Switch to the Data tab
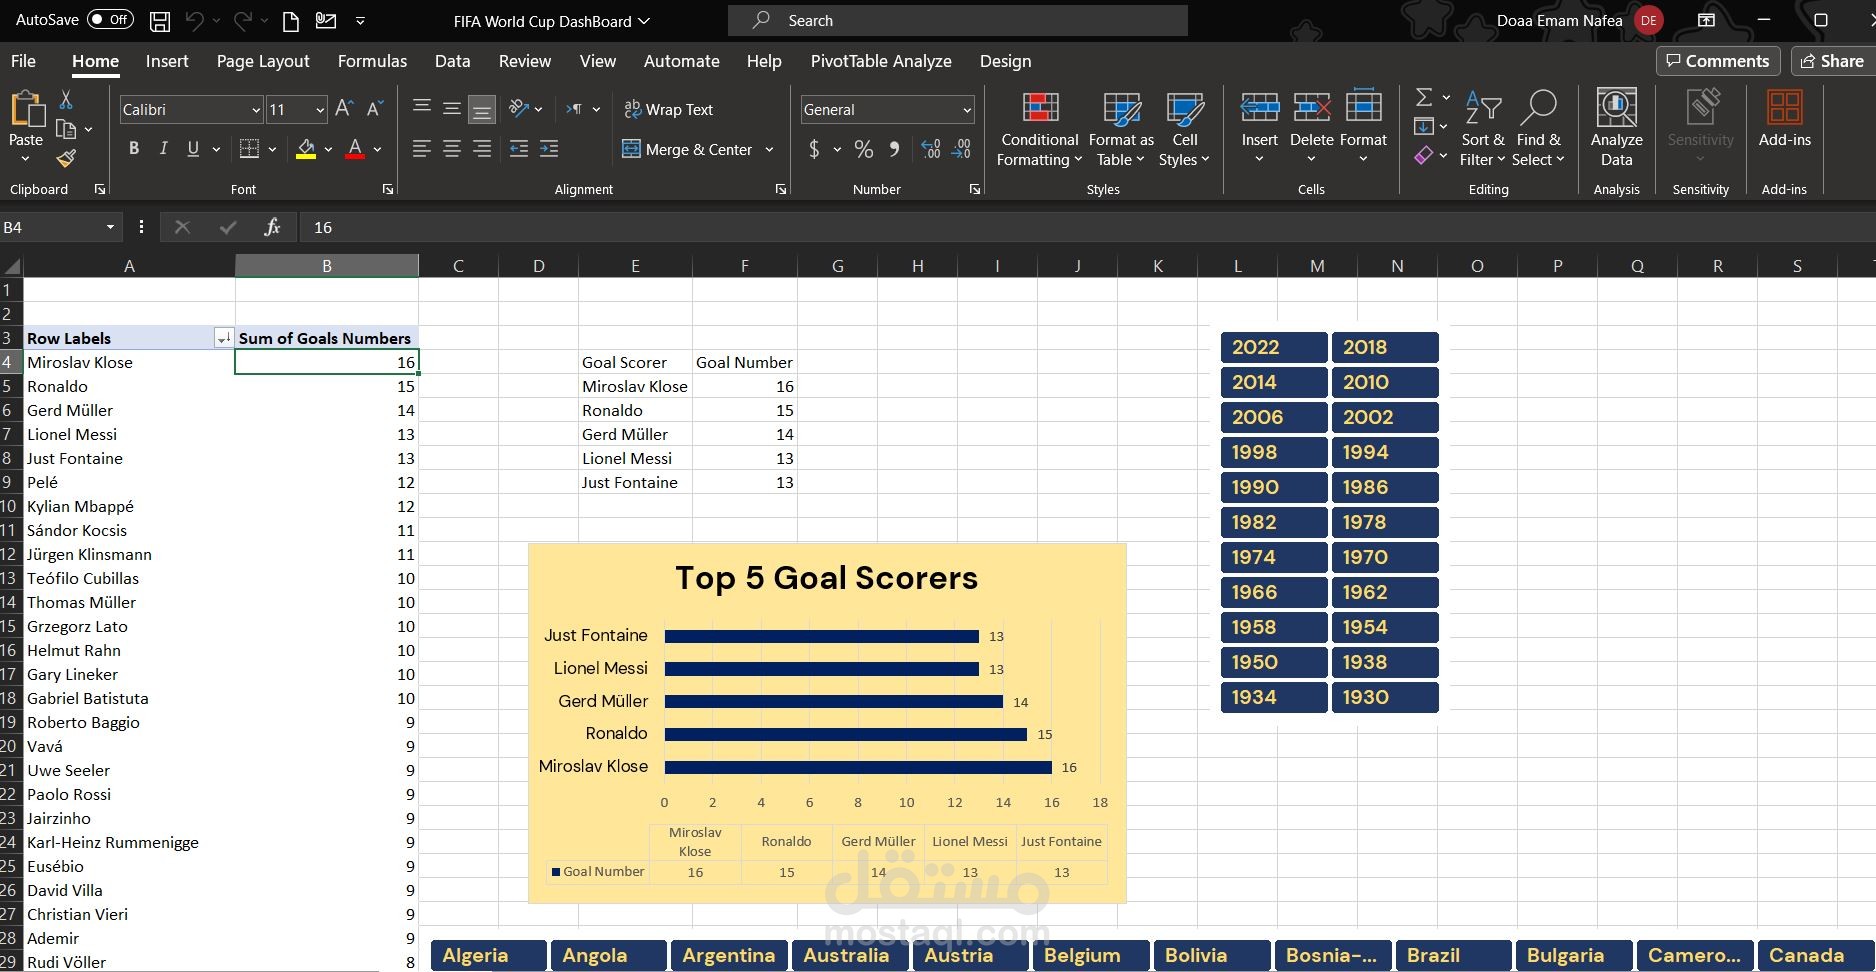 tap(452, 61)
